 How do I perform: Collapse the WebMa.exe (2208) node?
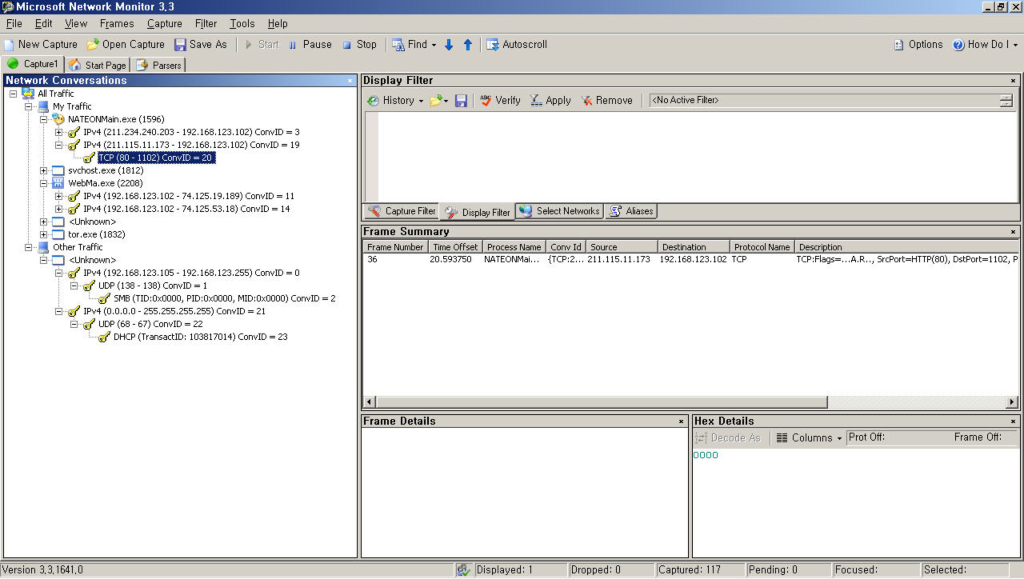pos(44,183)
